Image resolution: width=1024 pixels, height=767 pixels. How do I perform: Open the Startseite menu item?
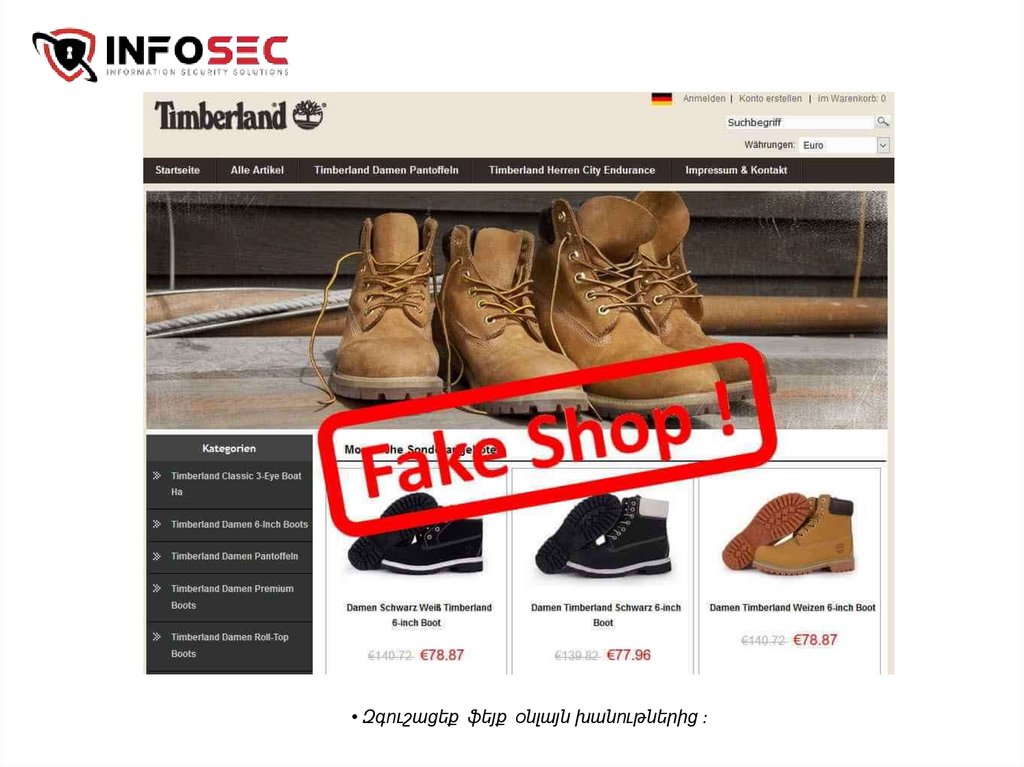pyautogui.click(x=178, y=170)
